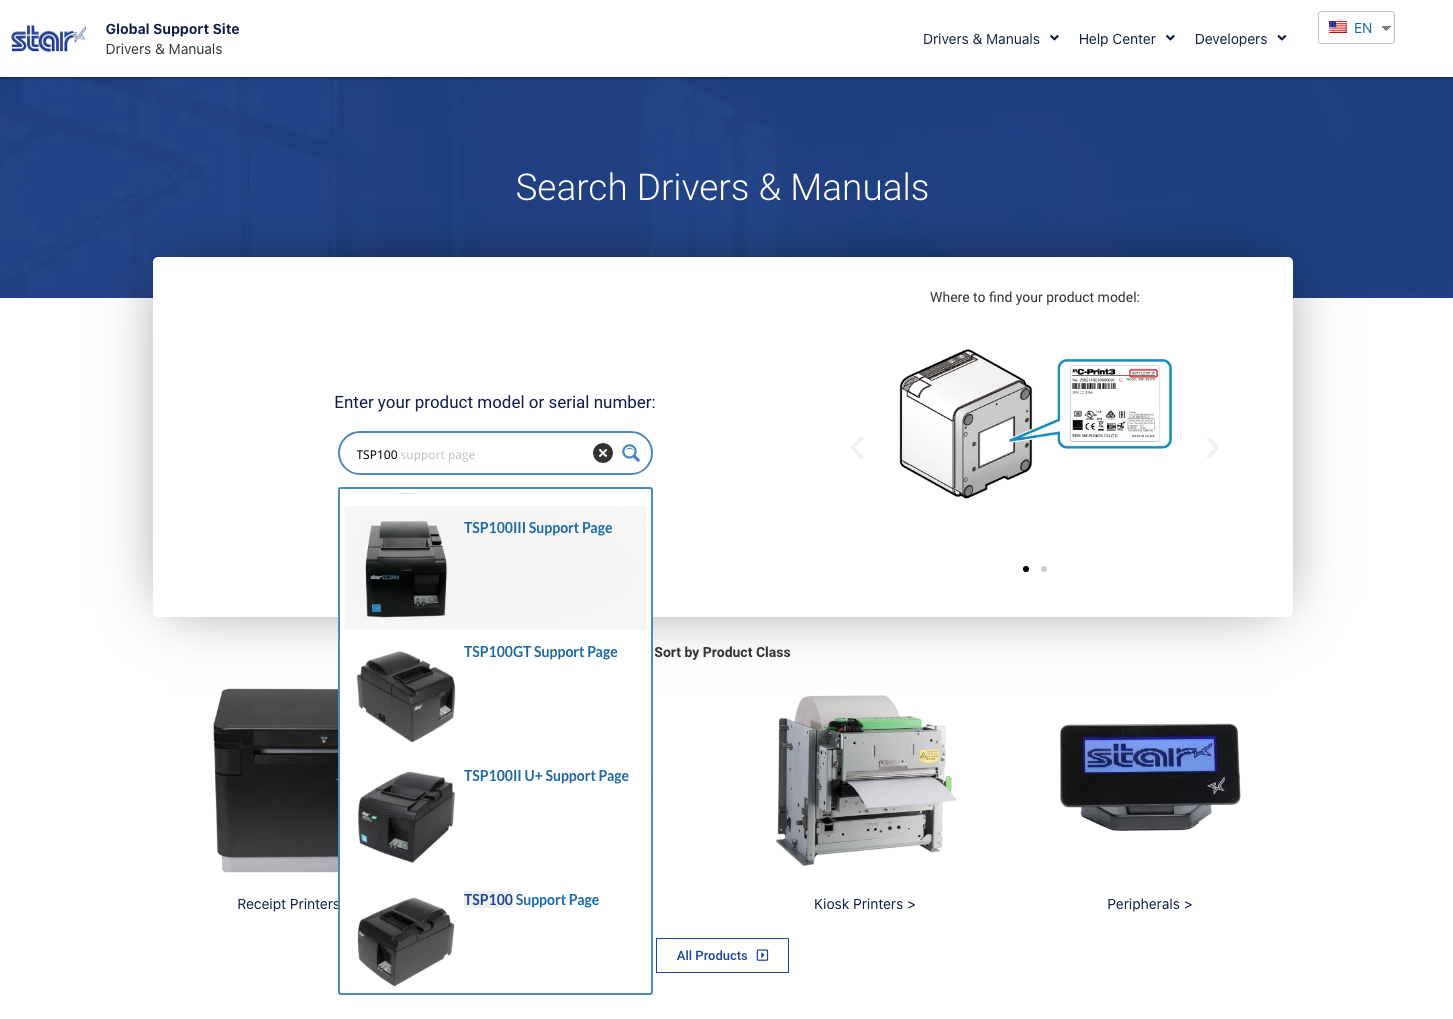Open the TSP100 Support Page suggestion
The image size is (1453, 1019).
coord(531,900)
